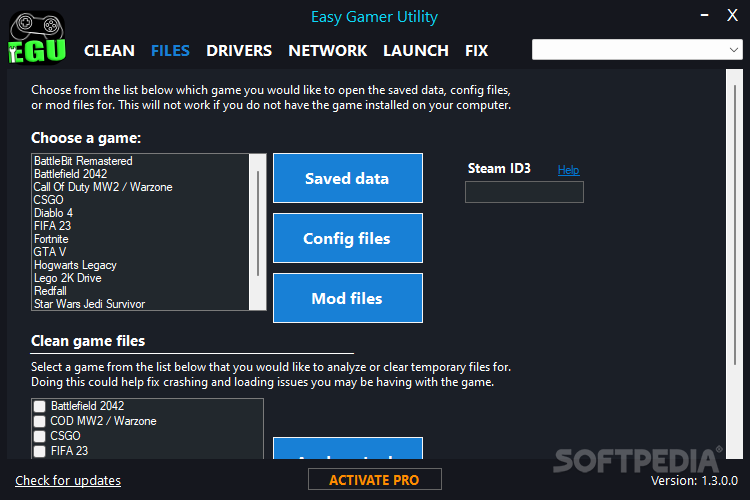Open the Steam ID3 Help link
Screen dimensions: 750x500
tap(568, 170)
